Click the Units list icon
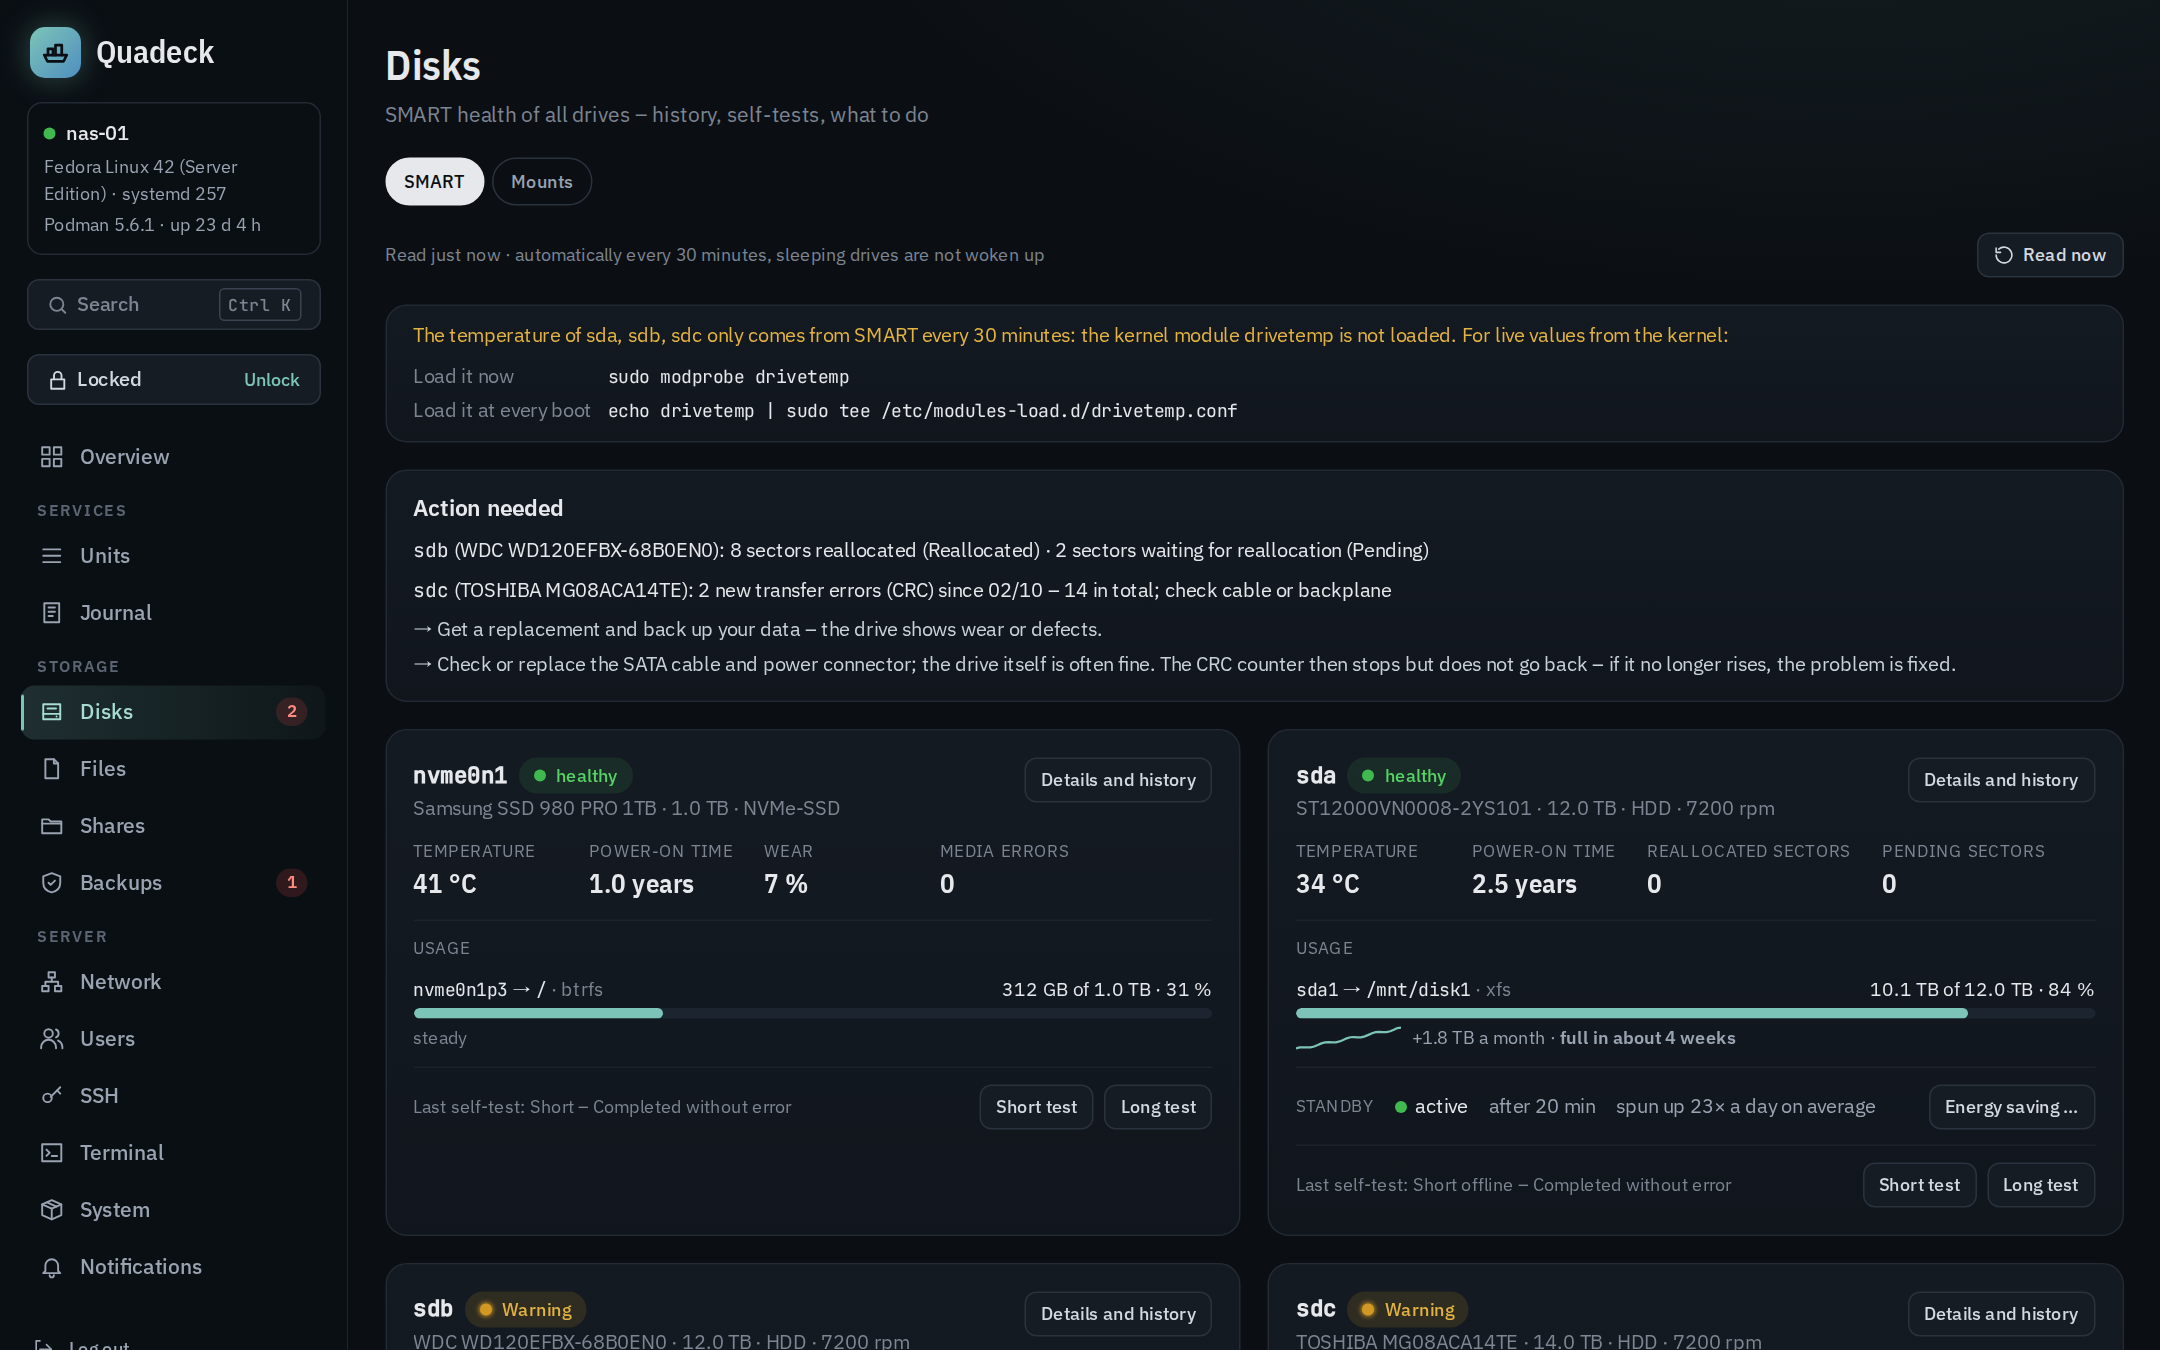 (52, 556)
